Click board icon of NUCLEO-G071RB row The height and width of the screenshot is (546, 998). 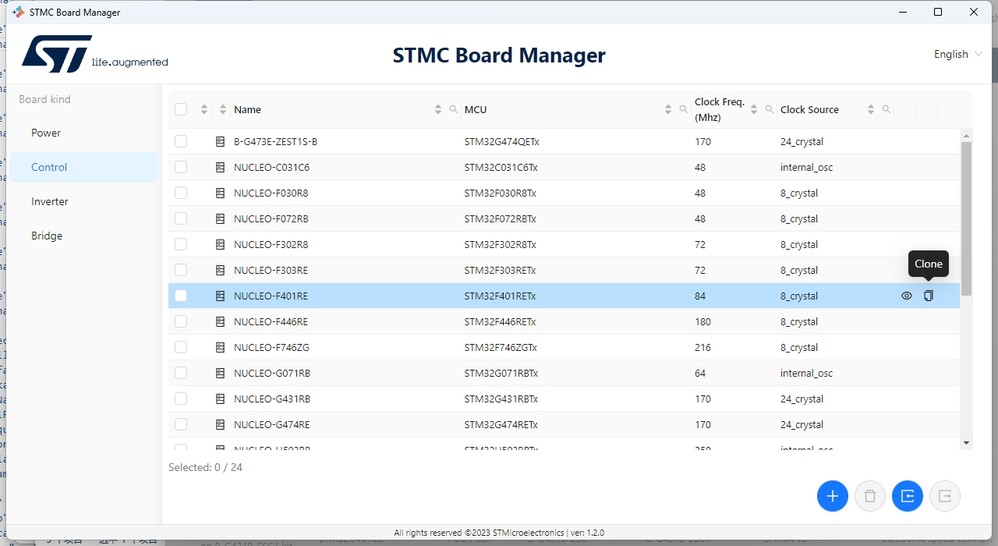tap(220, 374)
